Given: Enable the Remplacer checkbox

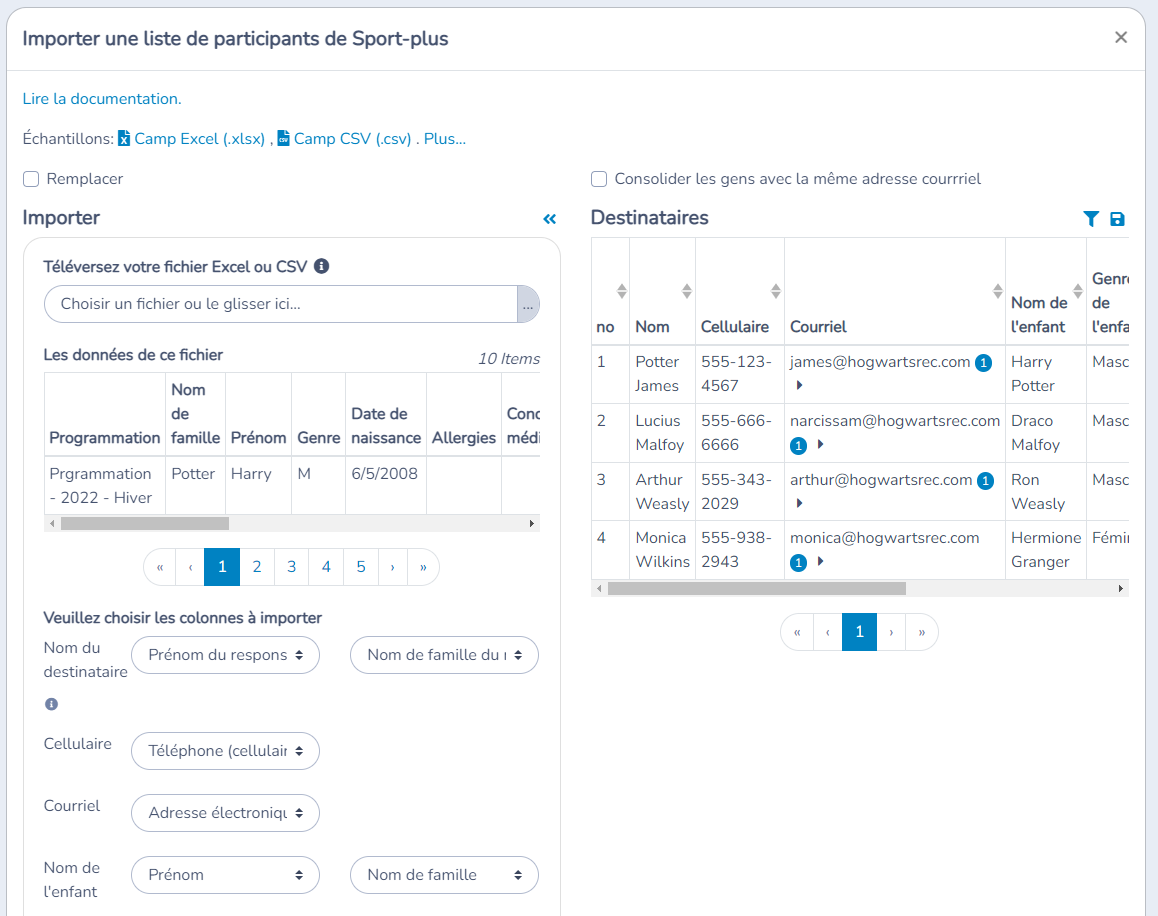Looking at the screenshot, I should (31, 179).
